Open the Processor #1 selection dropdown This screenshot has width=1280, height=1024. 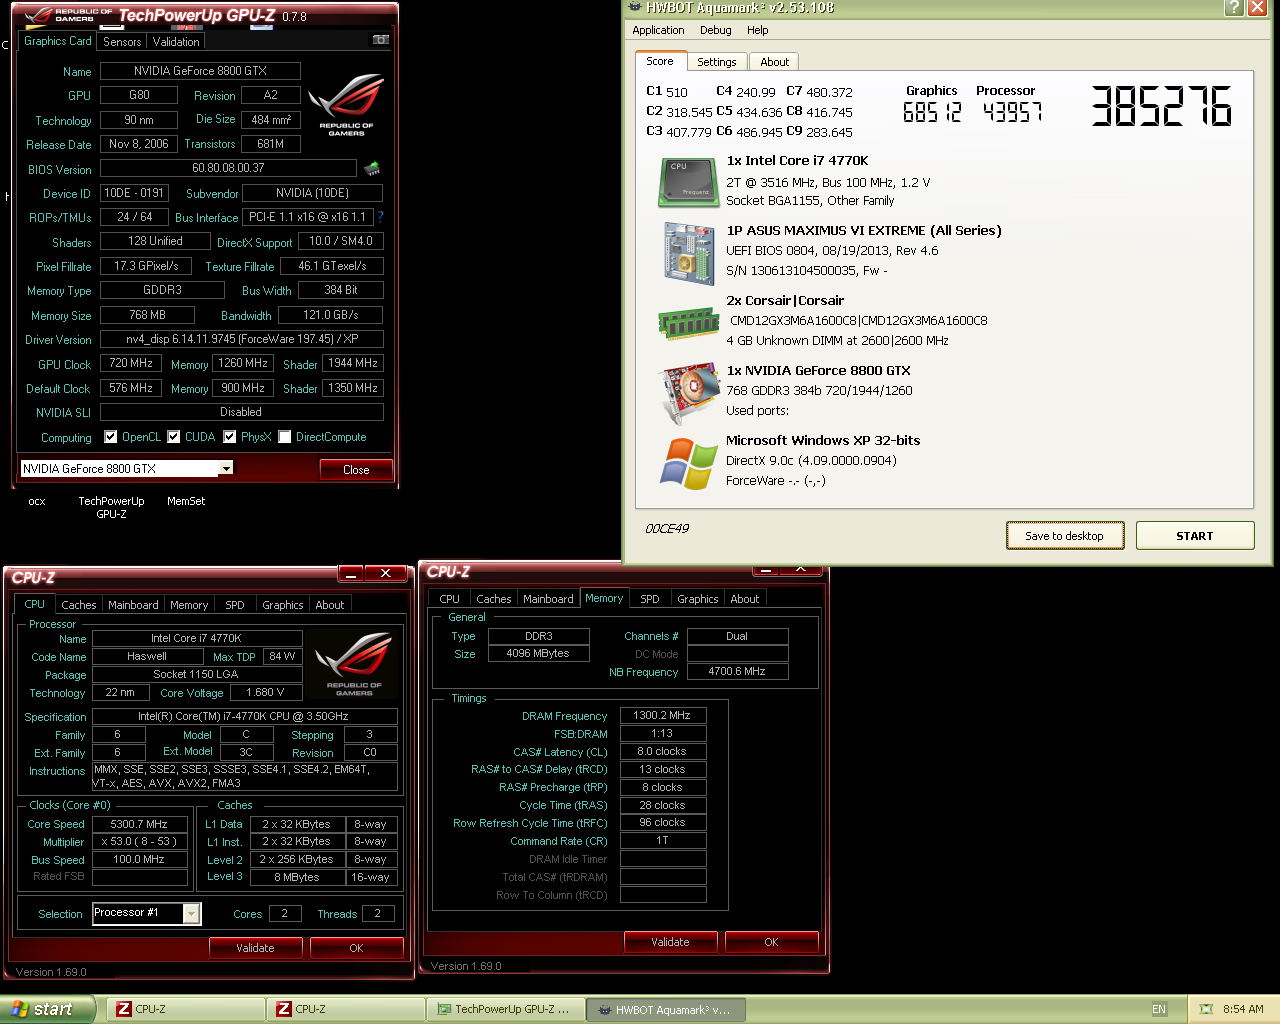tap(191, 913)
